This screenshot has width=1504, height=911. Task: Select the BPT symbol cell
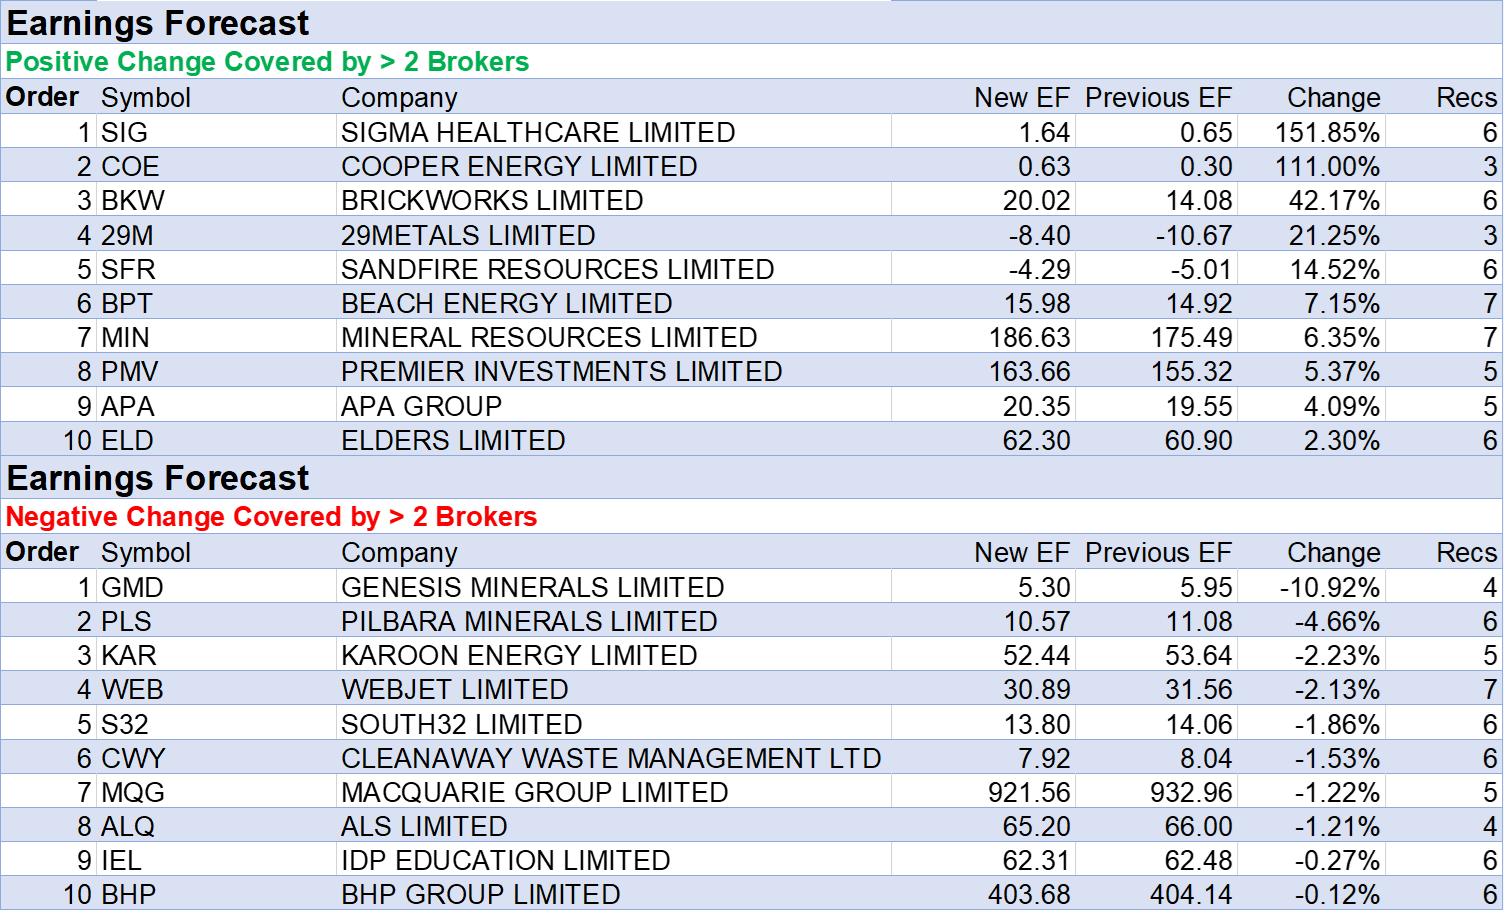(127, 303)
